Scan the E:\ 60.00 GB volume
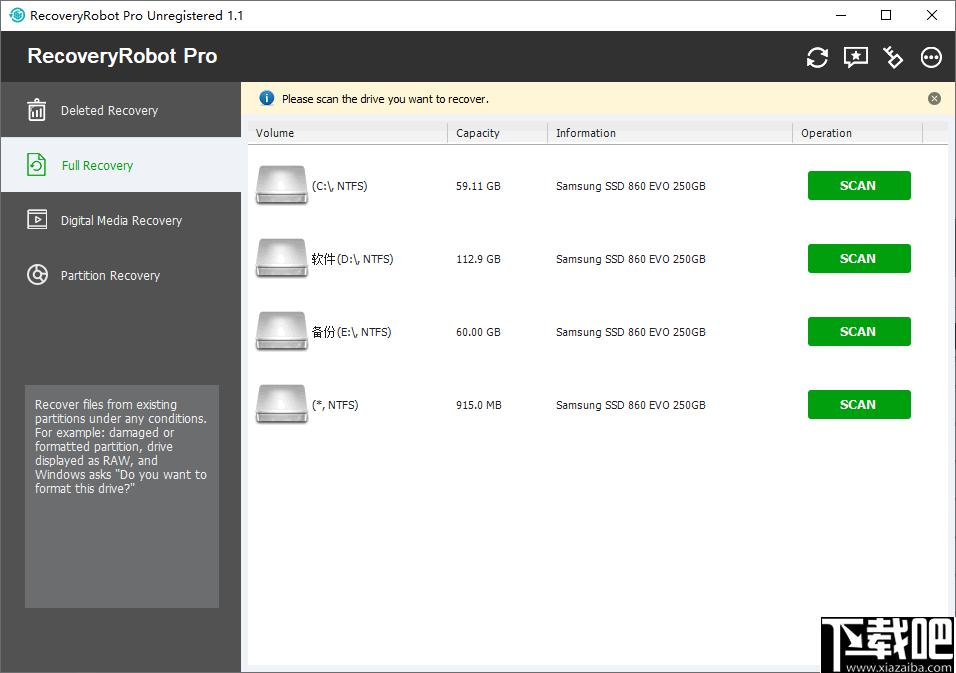956x673 pixels. [x=859, y=332]
